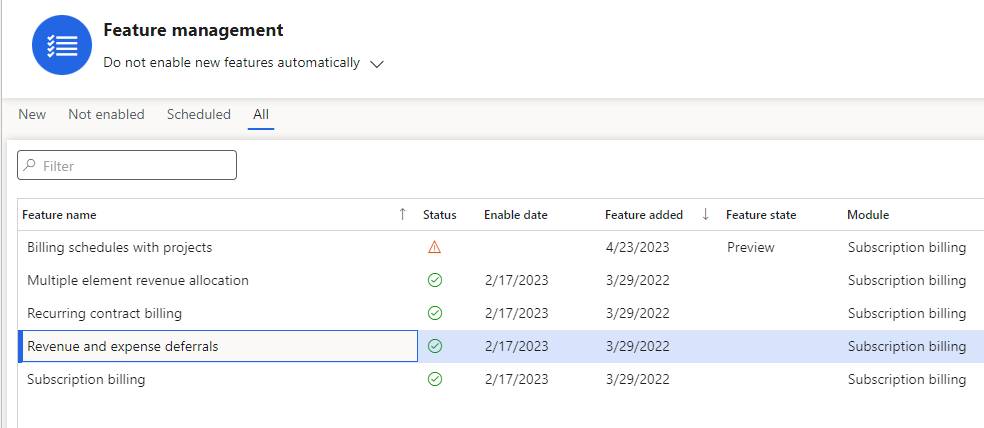This screenshot has height=428, width=984.
Task: Click enabled checkmark for Recurring contract billing
Action: [x=434, y=313]
